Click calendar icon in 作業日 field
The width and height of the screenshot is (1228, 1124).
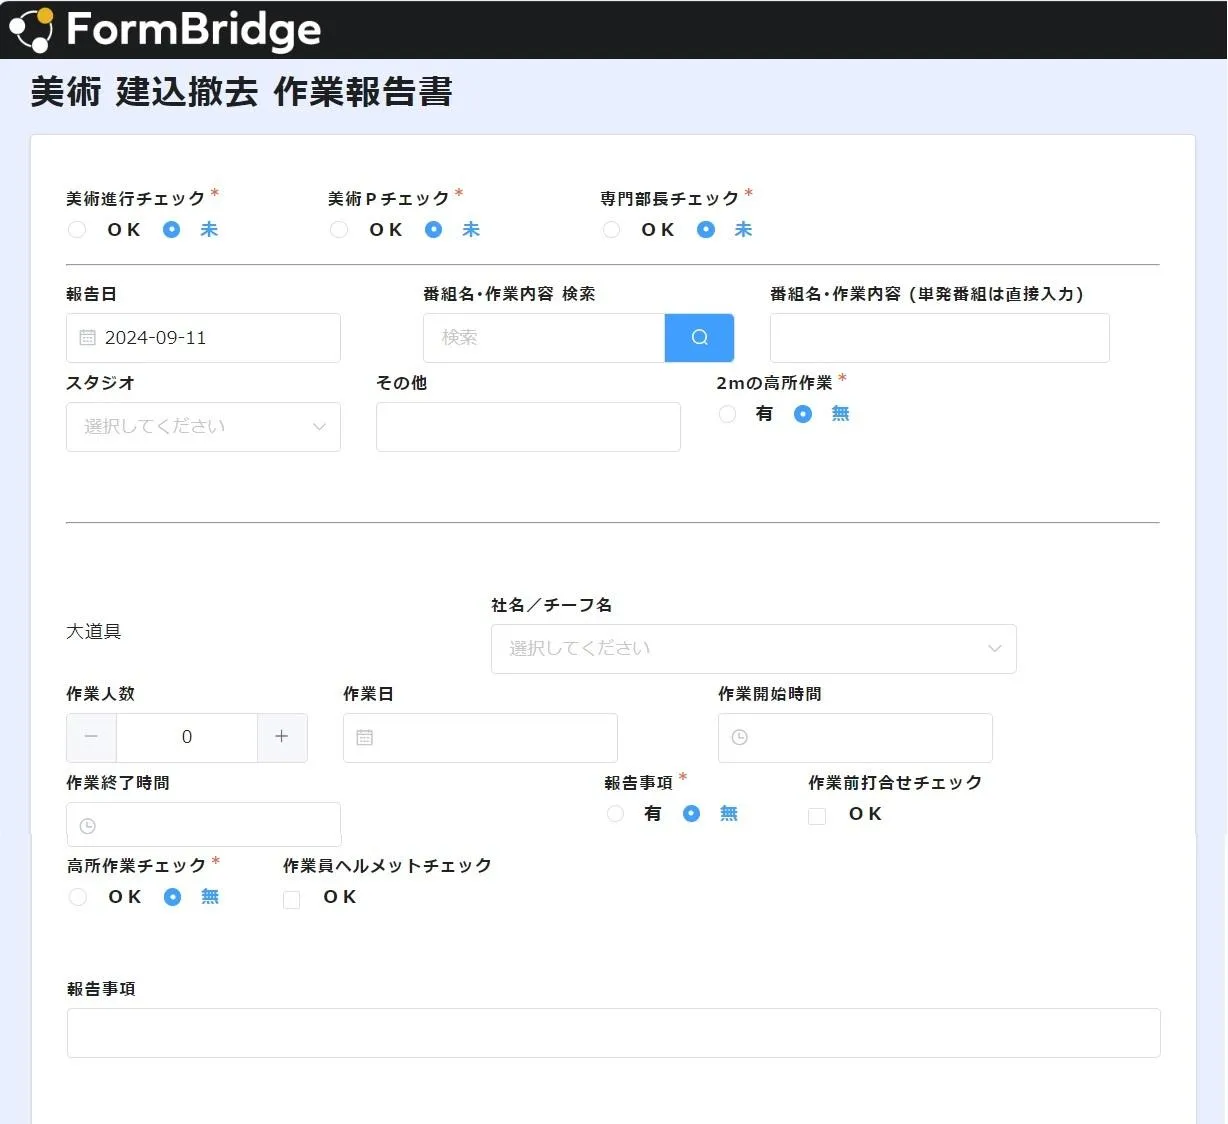[365, 737]
